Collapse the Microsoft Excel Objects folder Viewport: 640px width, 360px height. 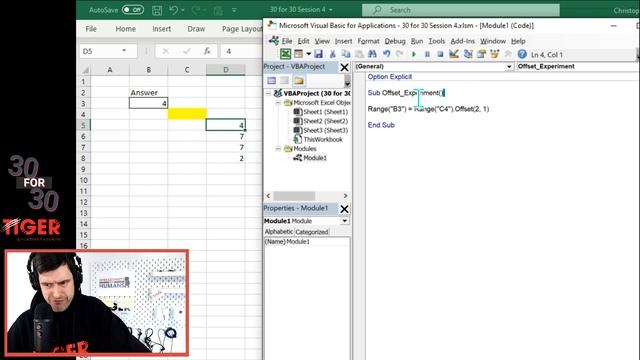point(278,102)
